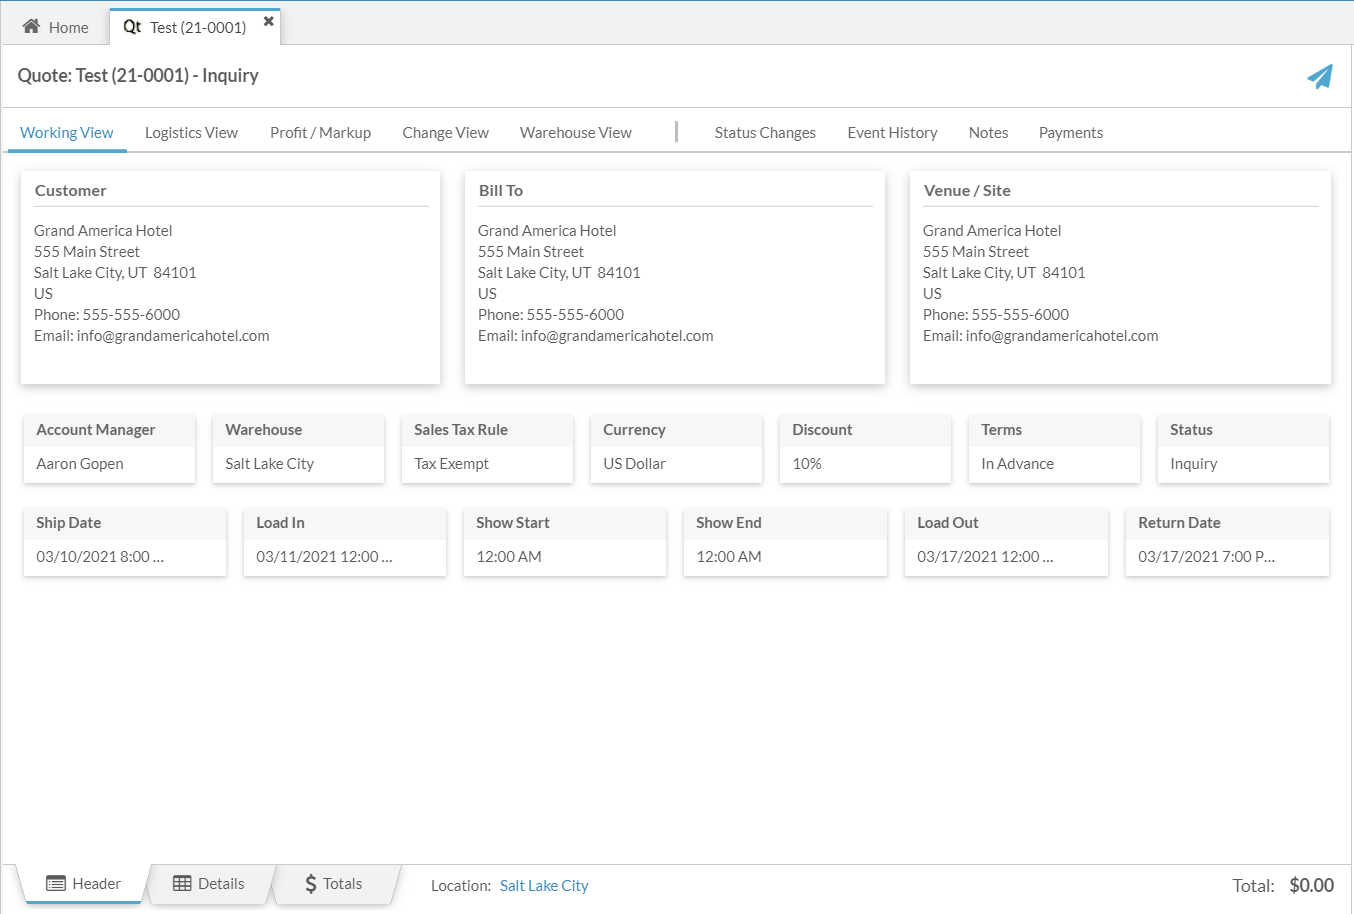This screenshot has height=914, width=1354.
Task: Click the Details table grid icon
Action: point(182,884)
